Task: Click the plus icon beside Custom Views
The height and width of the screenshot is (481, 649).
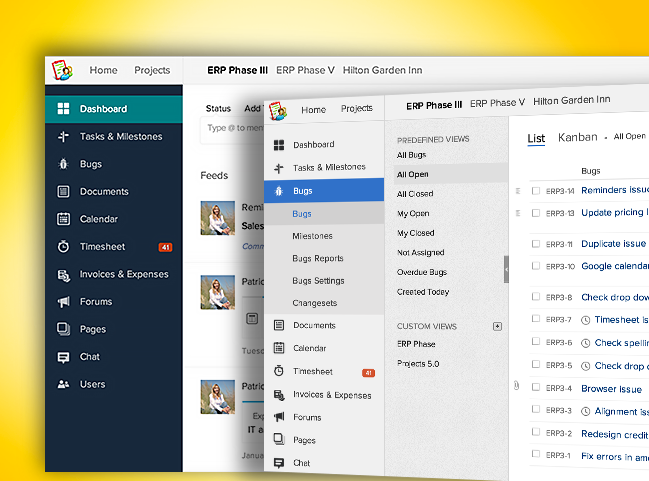Action: coord(498,326)
